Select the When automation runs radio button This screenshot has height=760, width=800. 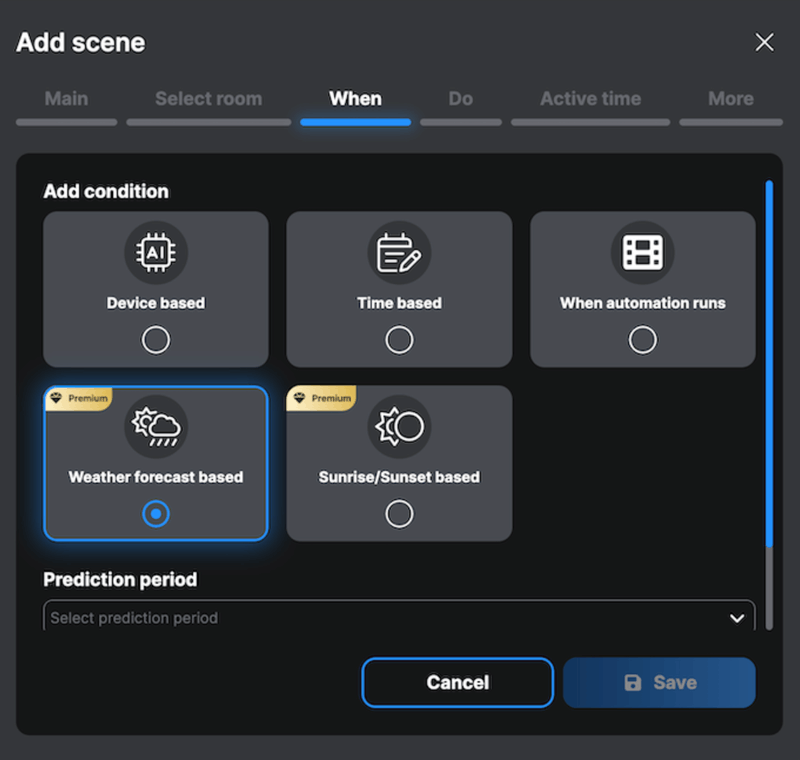(642, 340)
